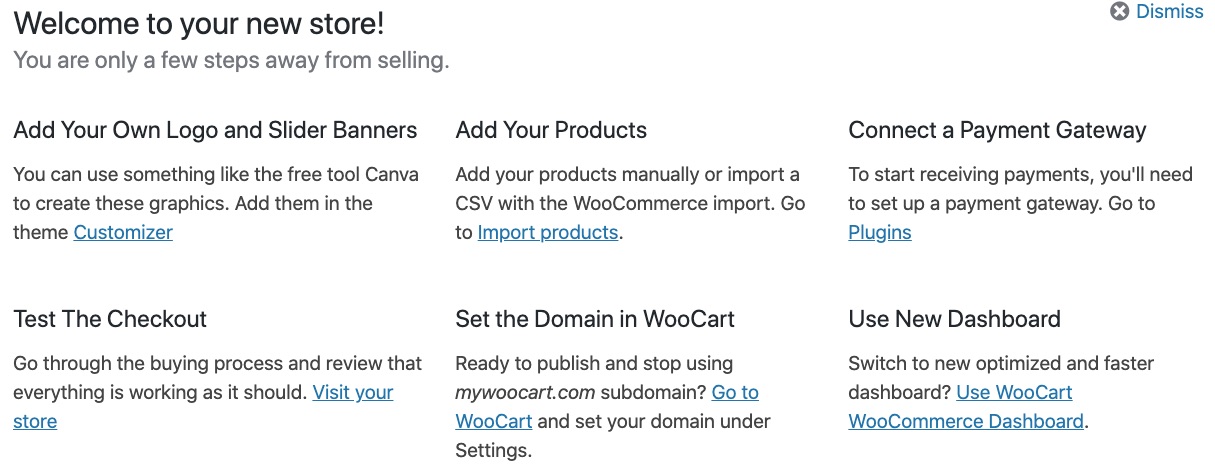1215x470 pixels.
Task: Click the few steps away from selling subtitle
Action: [x=231, y=60]
